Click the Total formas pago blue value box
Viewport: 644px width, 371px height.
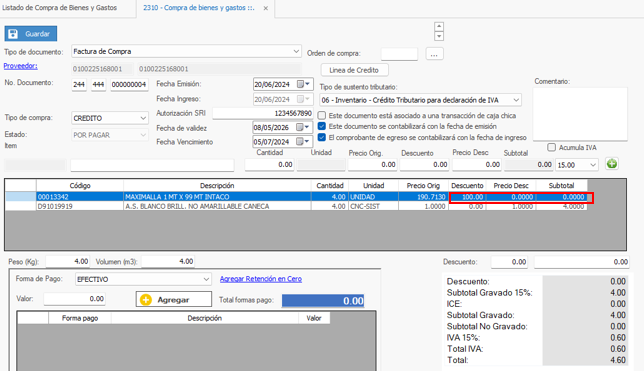click(x=323, y=301)
